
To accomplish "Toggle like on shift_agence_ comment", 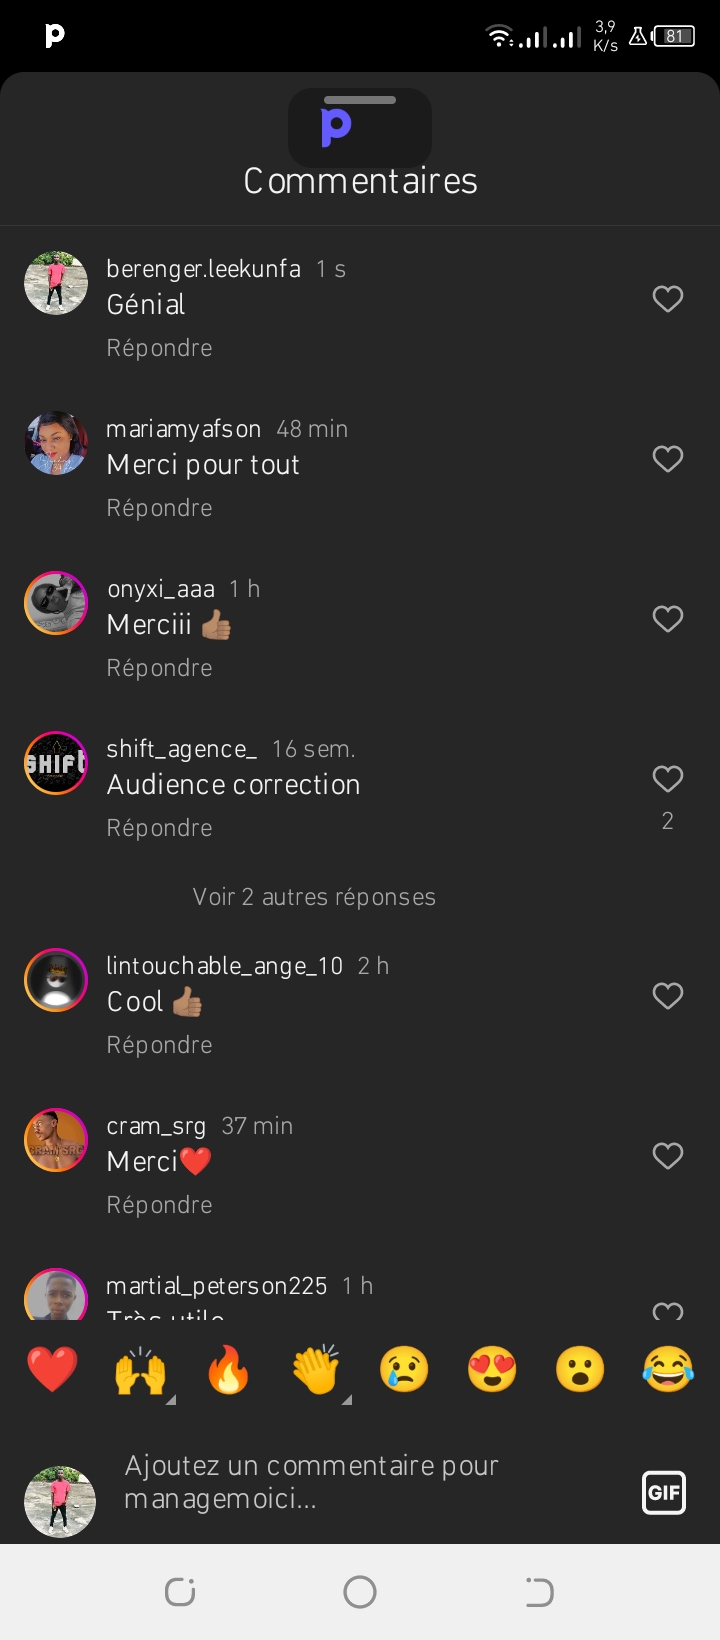I will tap(667, 779).
